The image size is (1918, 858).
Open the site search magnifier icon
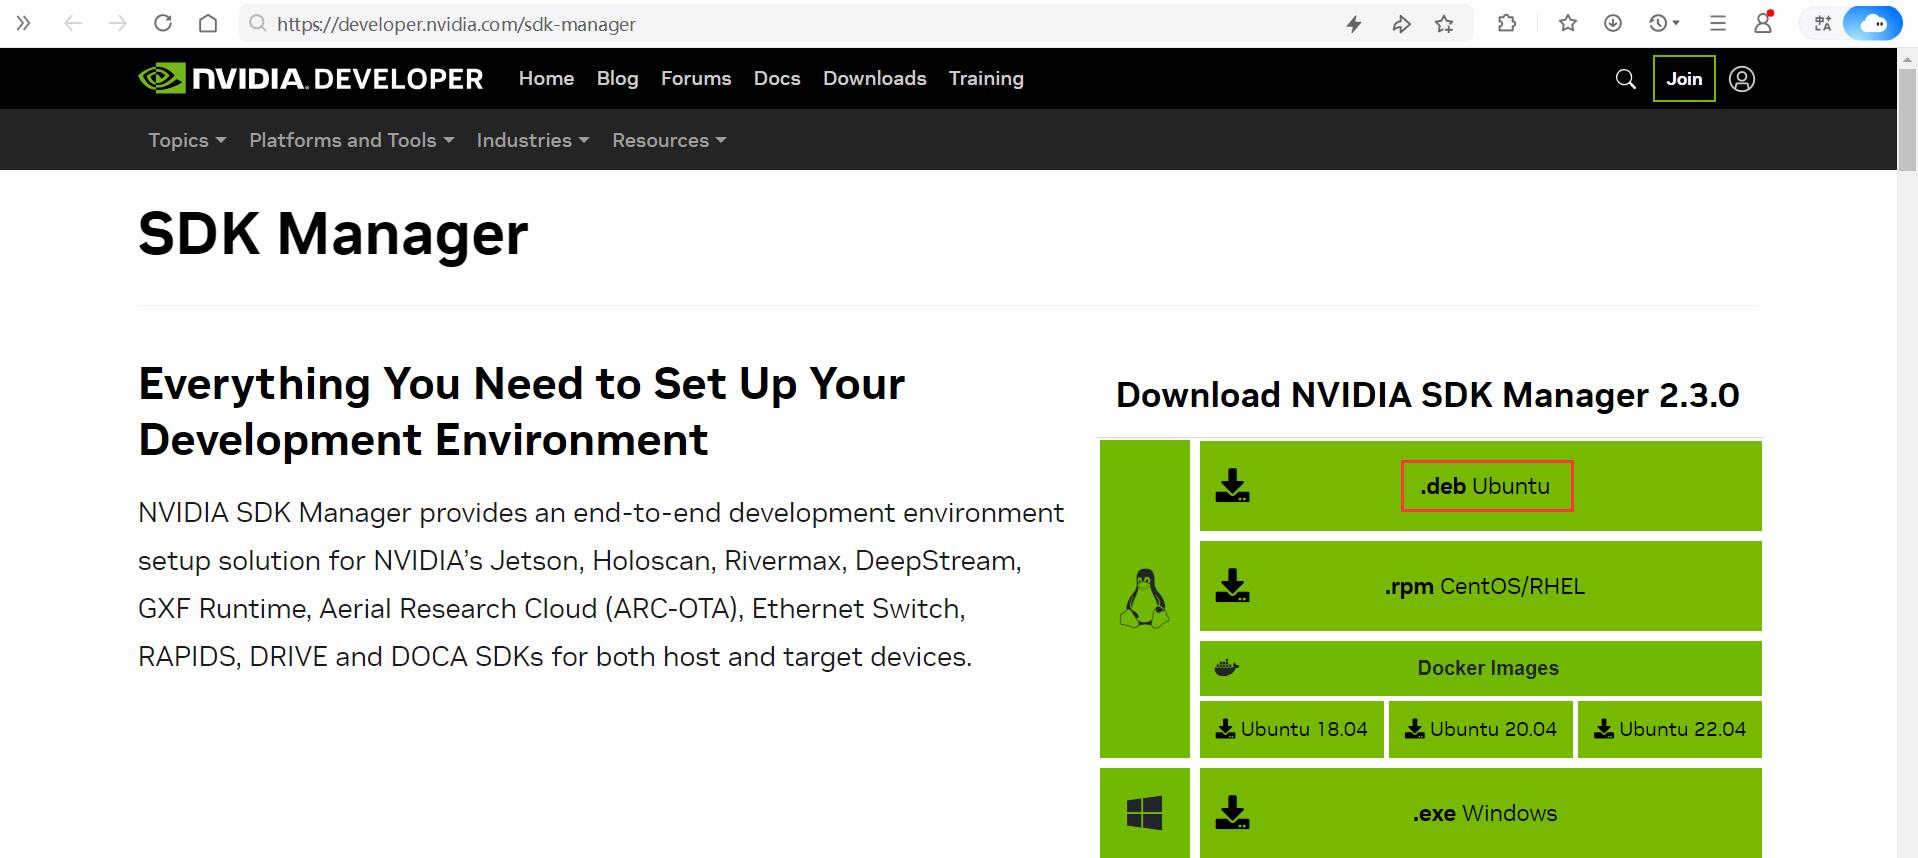pyautogui.click(x=1626, y=79)
